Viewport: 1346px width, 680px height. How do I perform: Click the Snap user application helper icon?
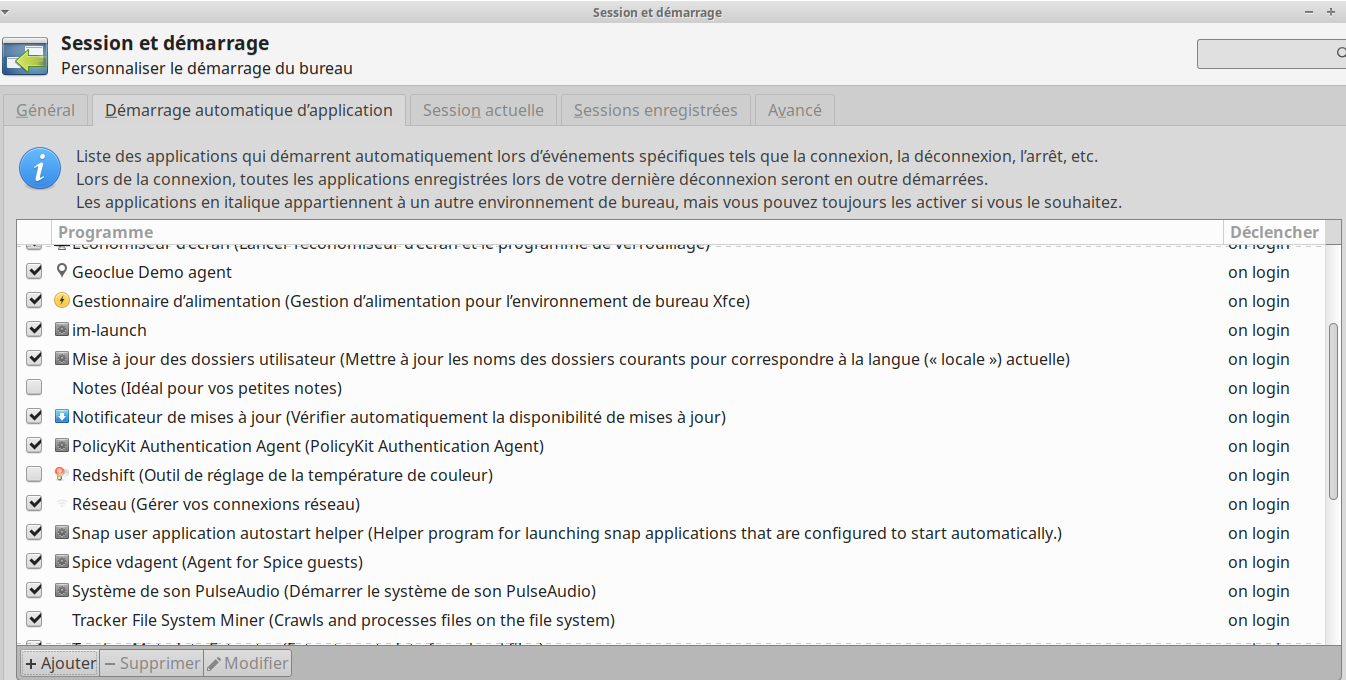(62, 532)
